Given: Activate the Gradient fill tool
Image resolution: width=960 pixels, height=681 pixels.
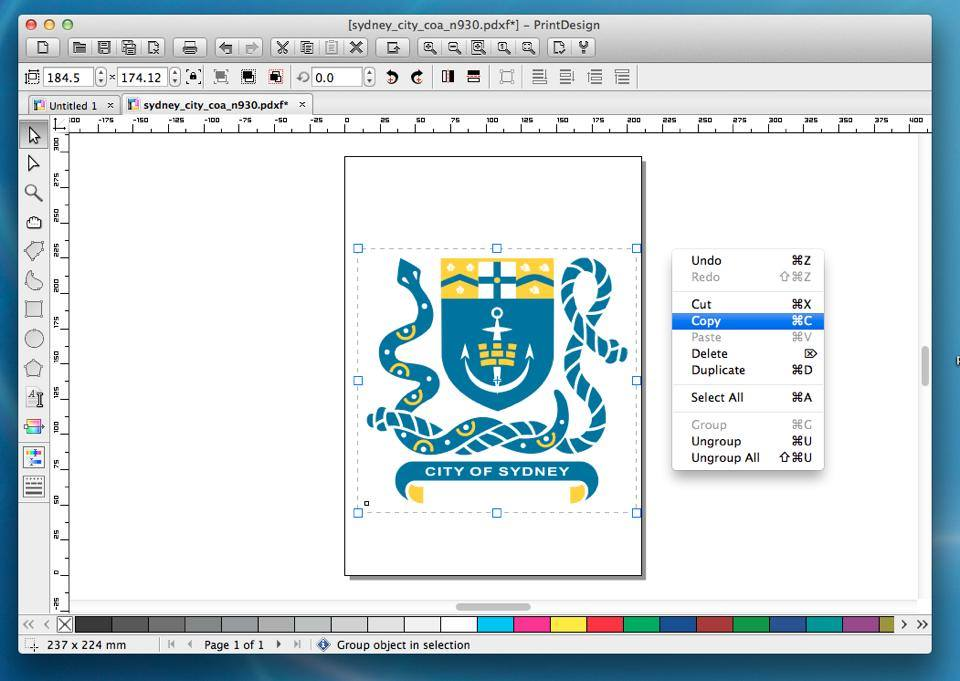Looking at the screenshot, I should pos(34,427).
